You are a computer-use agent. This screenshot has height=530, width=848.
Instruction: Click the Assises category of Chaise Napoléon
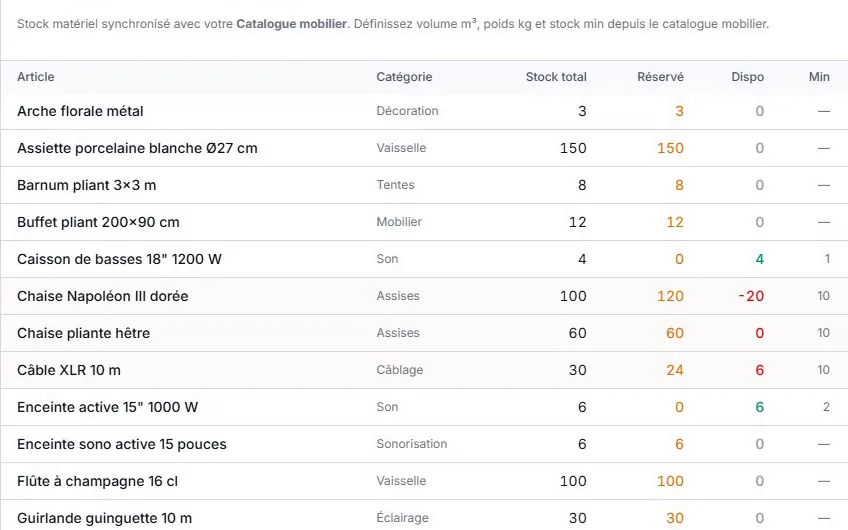tap(398, 296)
